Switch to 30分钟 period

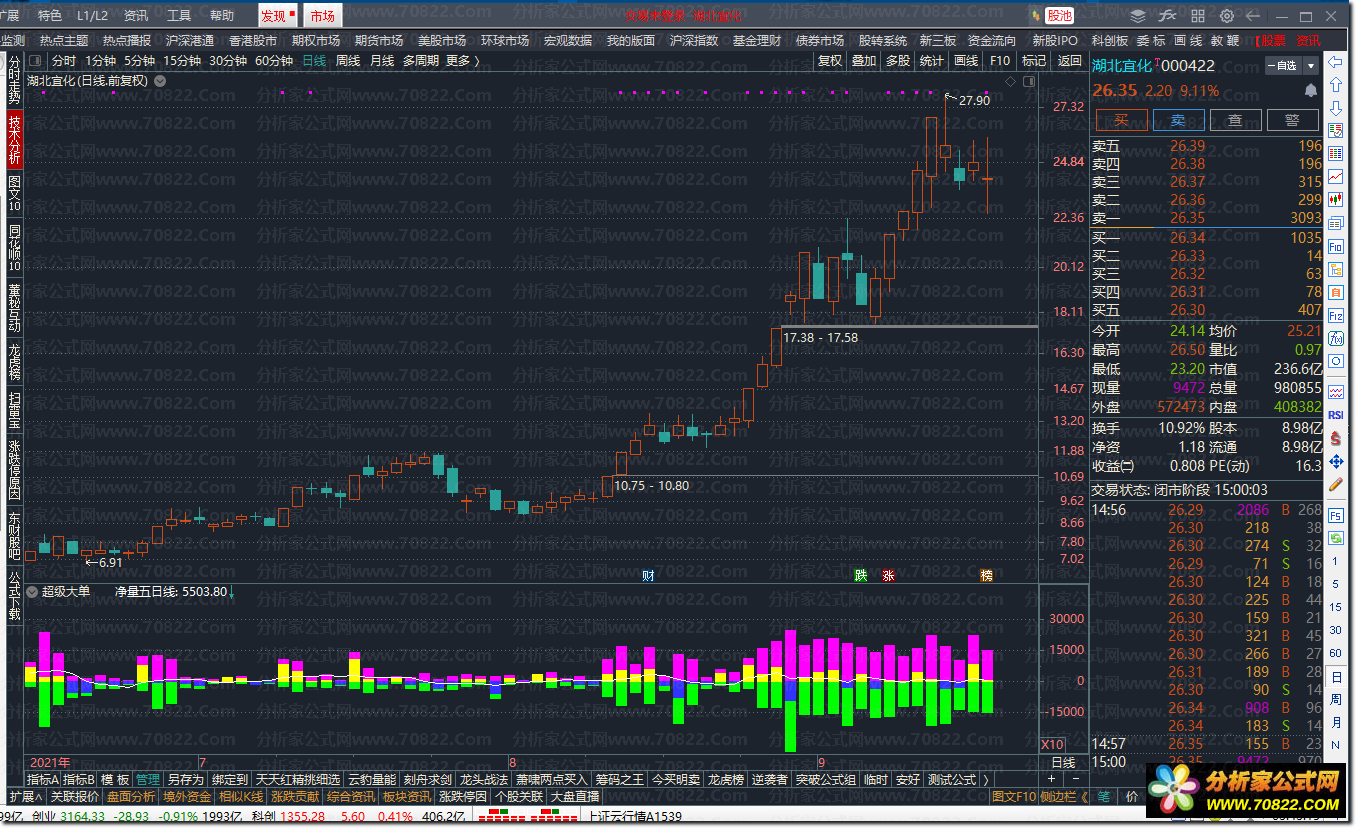(x=227, y=60)
